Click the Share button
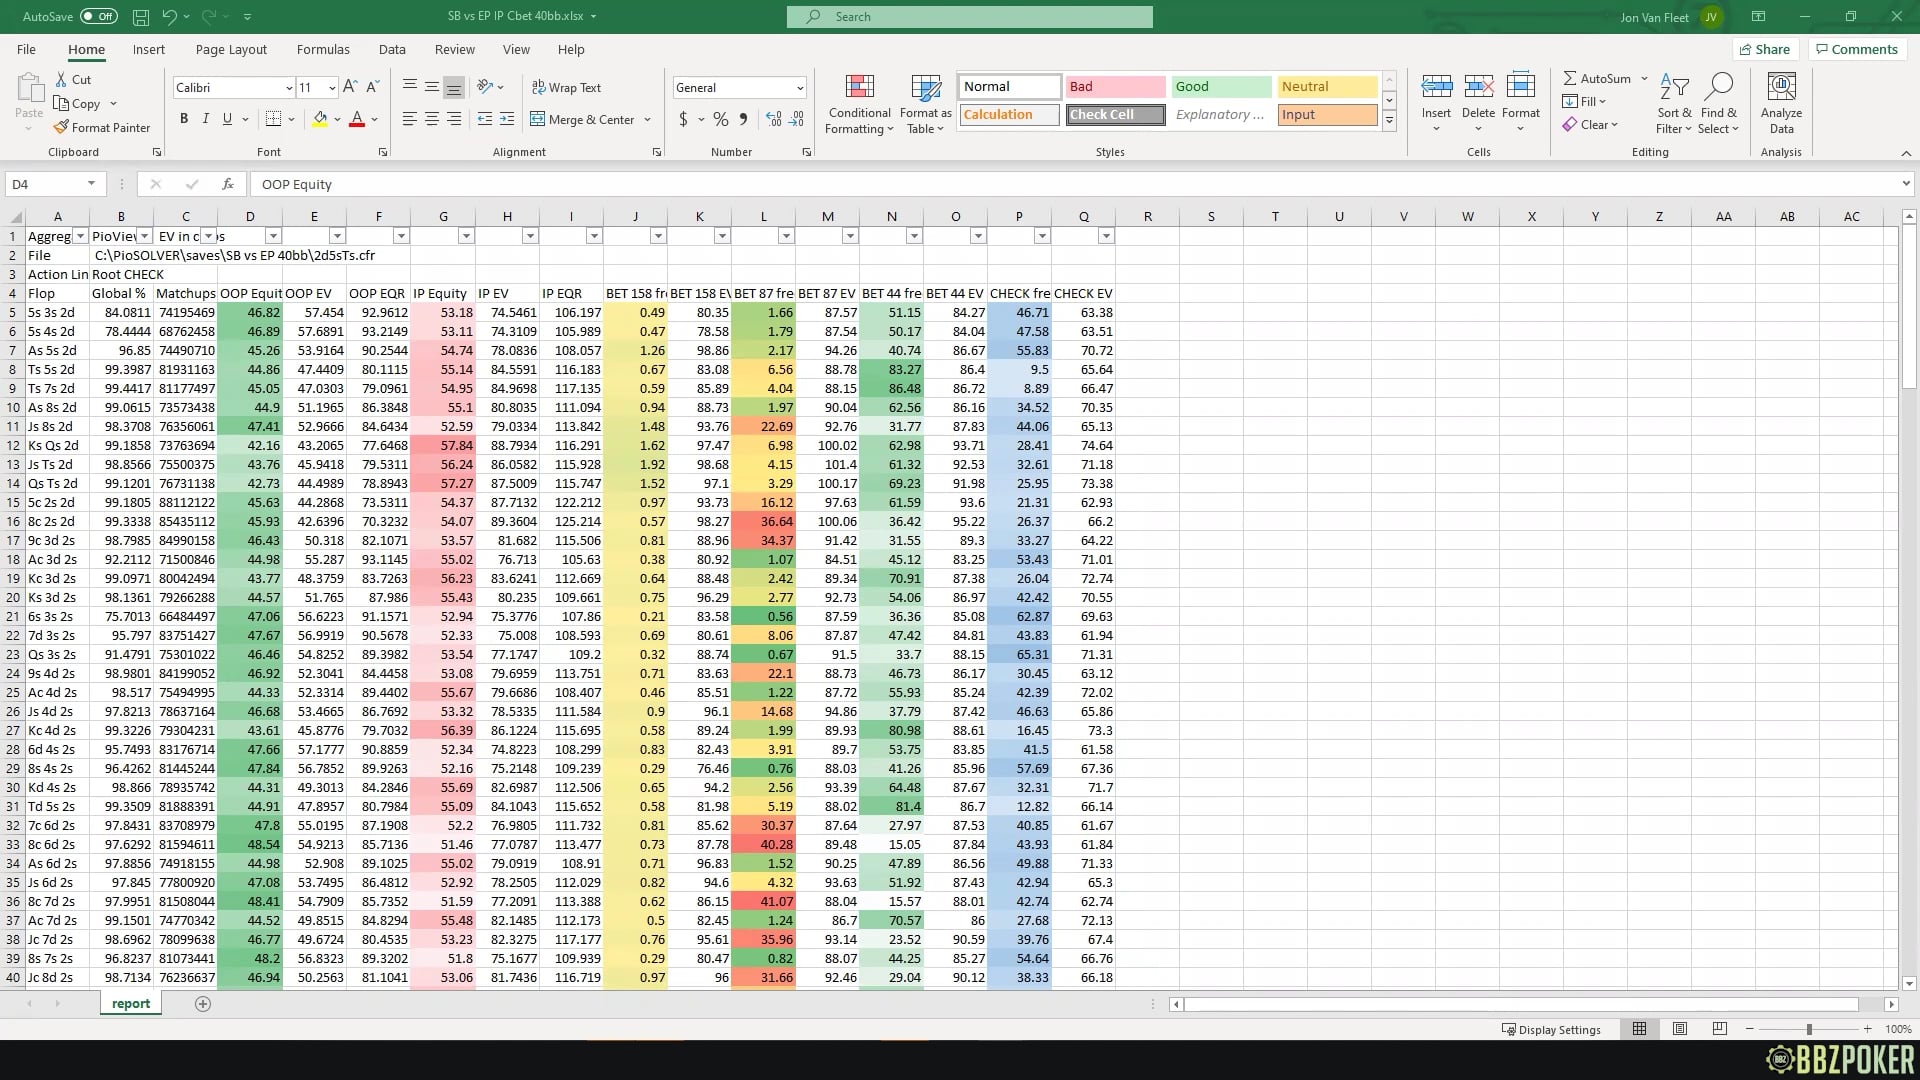1920x1080 pixels. click(x=1764, y=49)
